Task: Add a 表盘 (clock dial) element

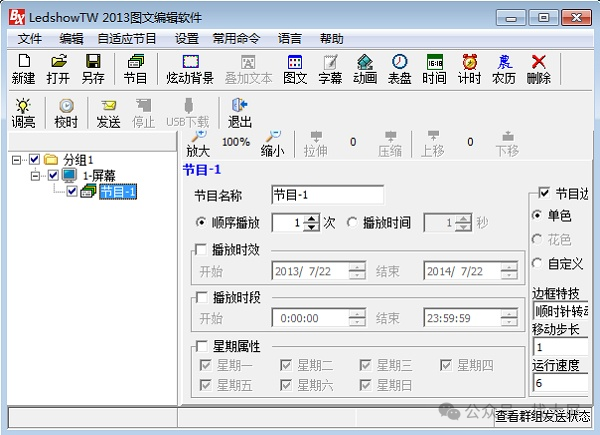Action: tap(399, 69)
